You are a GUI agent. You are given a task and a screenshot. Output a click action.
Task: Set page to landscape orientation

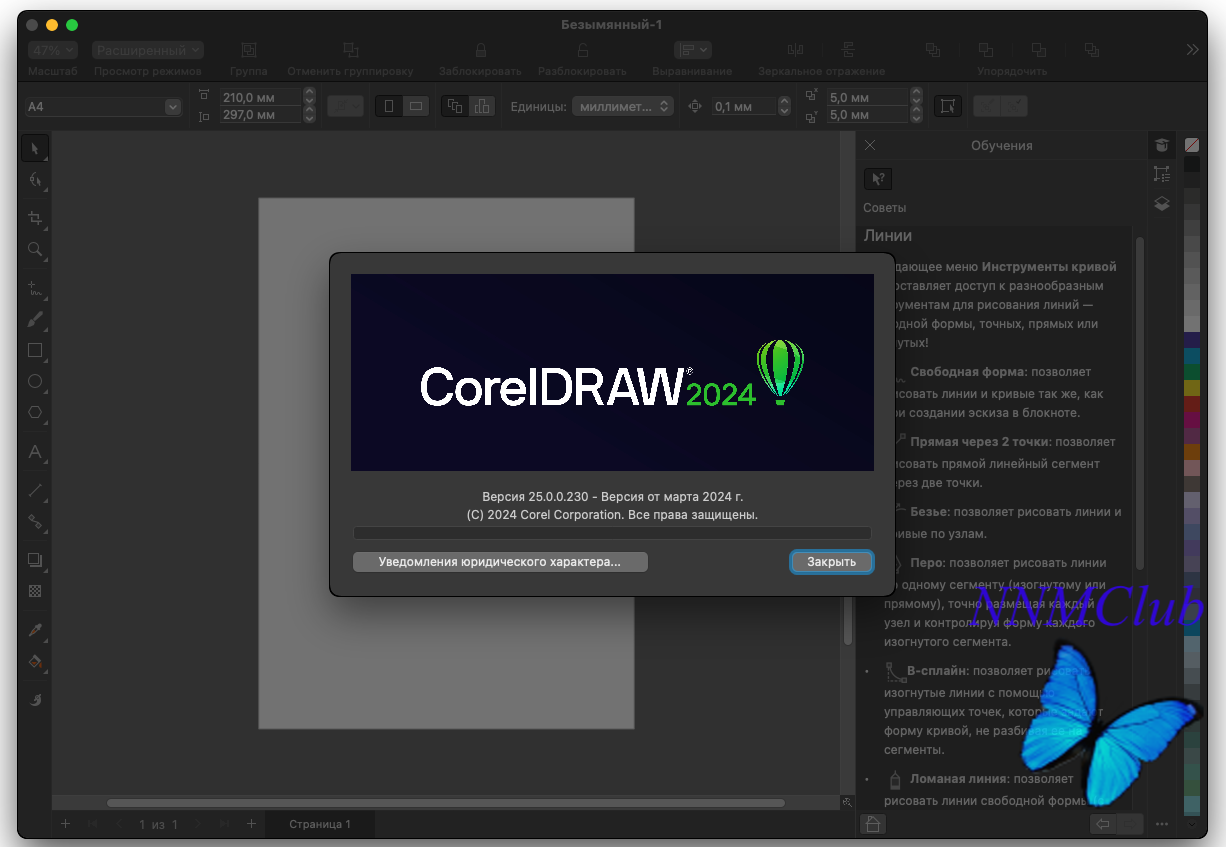tap(416, 106)
